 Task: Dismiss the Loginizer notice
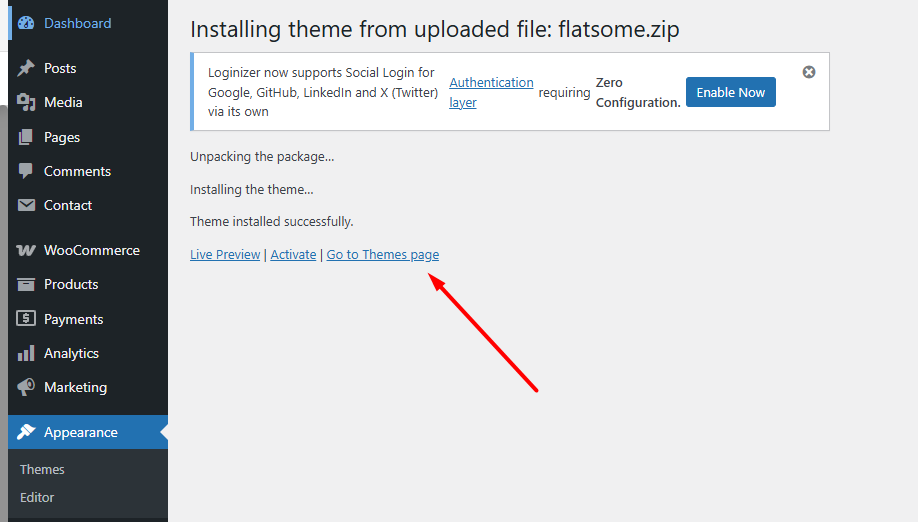(x=809, y=72)
